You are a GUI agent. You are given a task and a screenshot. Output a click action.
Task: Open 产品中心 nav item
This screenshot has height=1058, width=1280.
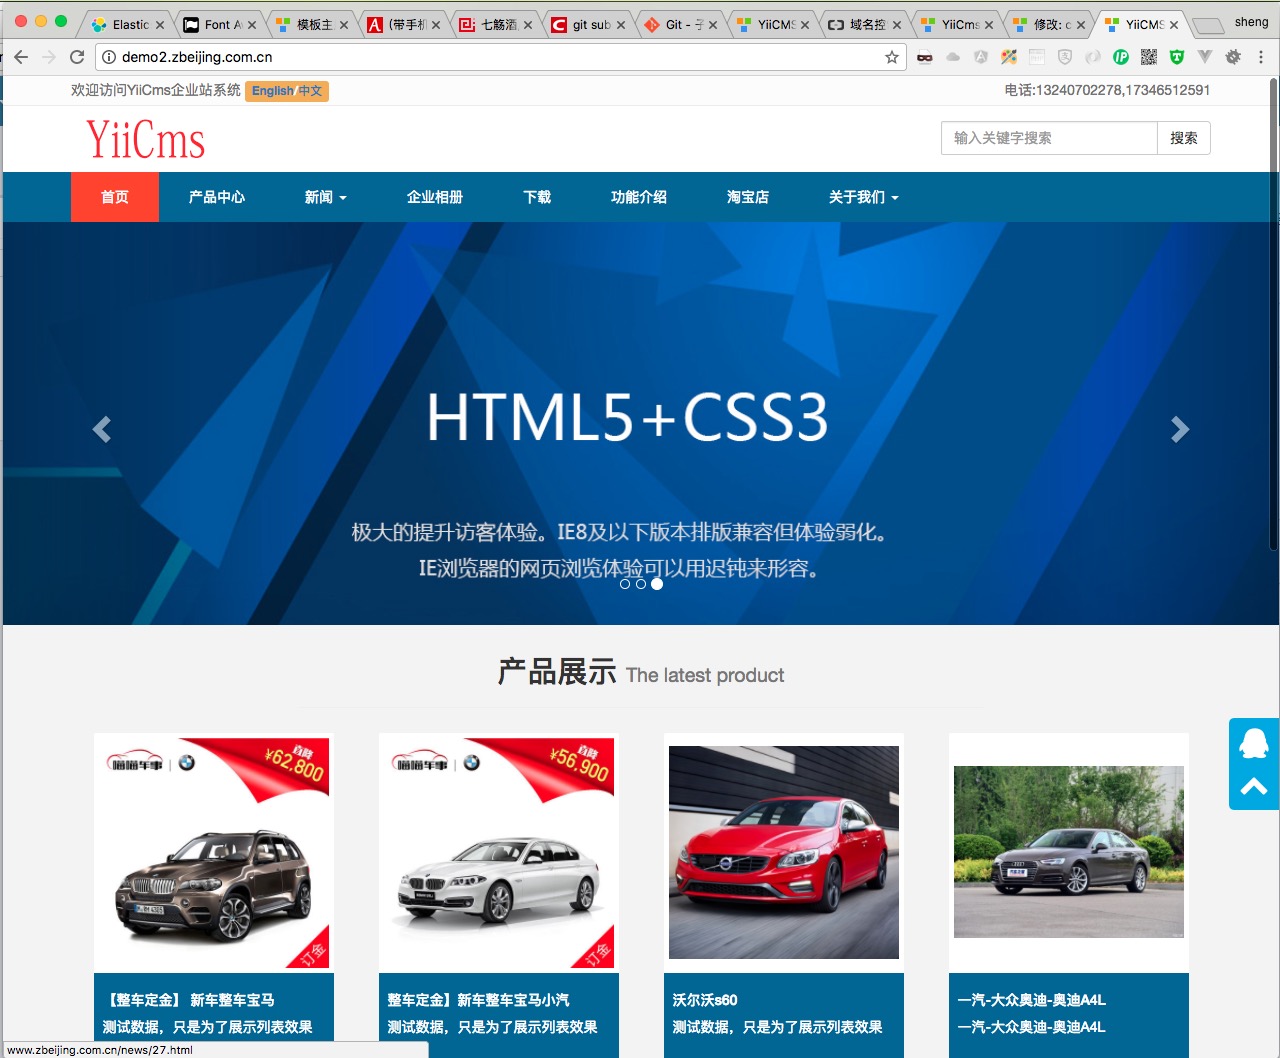pyautogui.click(x=217, y=197)
